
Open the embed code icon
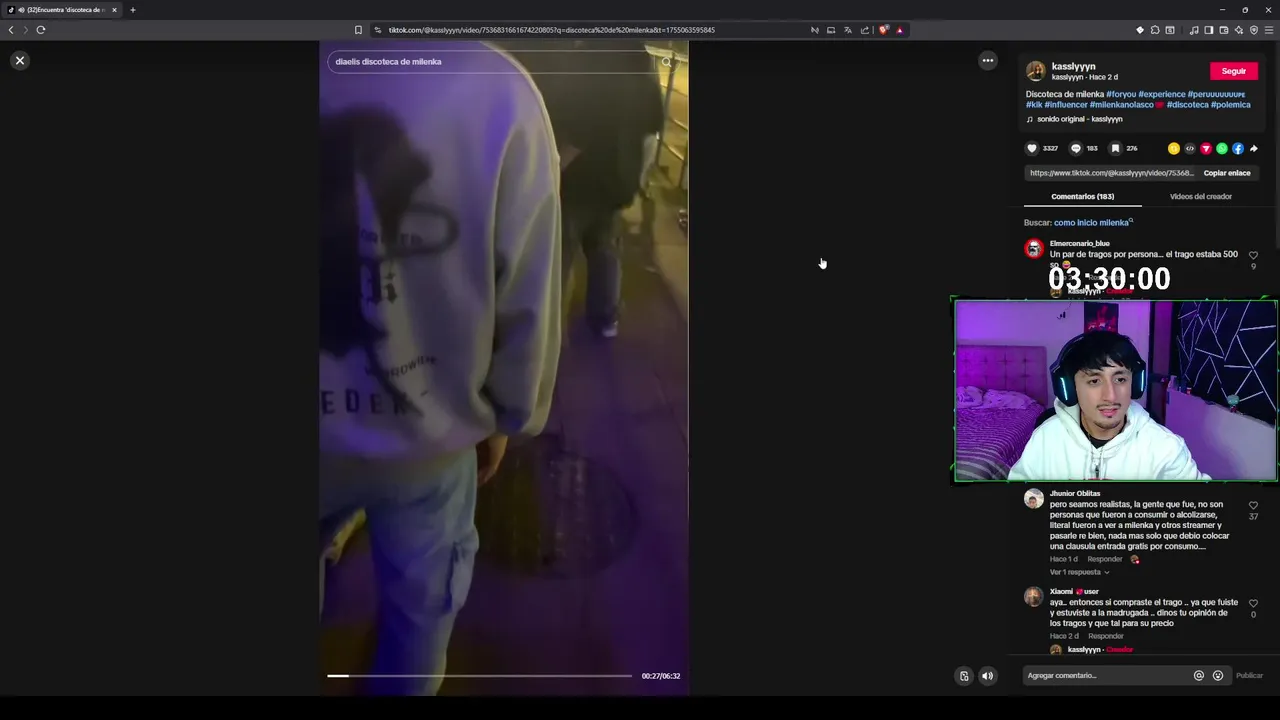coord(1190,149)
